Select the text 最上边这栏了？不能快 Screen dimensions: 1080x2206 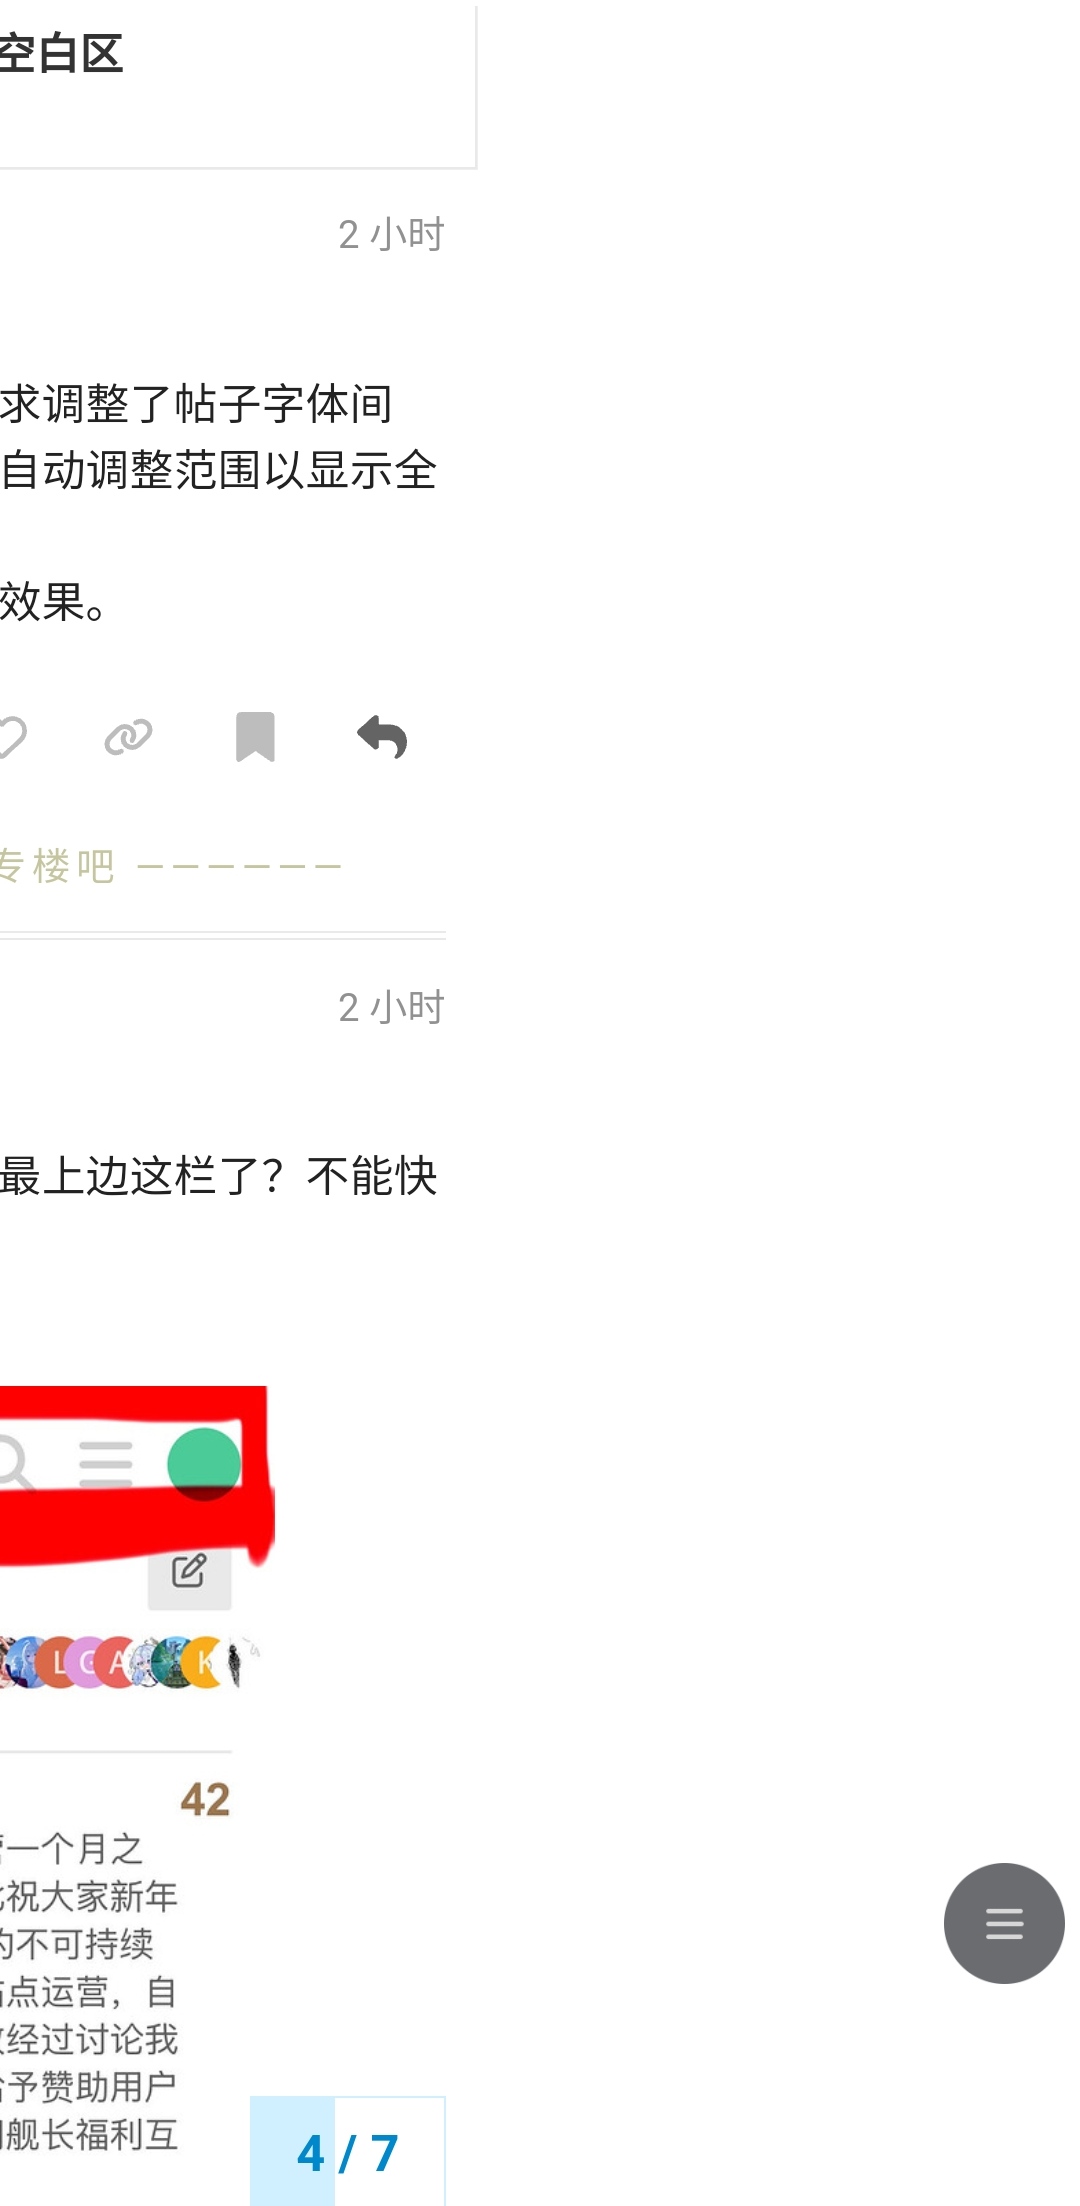tap(219, 1176)
